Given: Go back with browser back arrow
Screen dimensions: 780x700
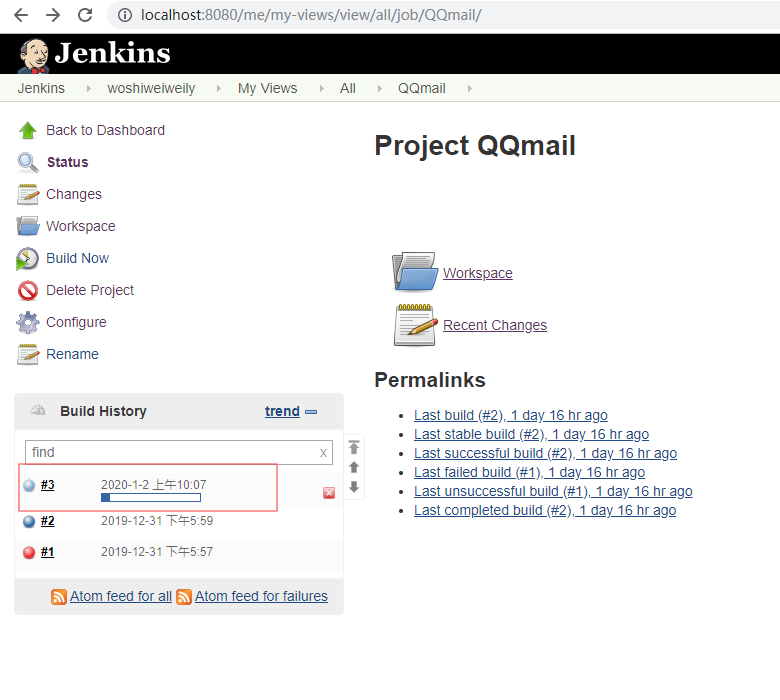Looking at the screenshot, I should click(21, 15).
